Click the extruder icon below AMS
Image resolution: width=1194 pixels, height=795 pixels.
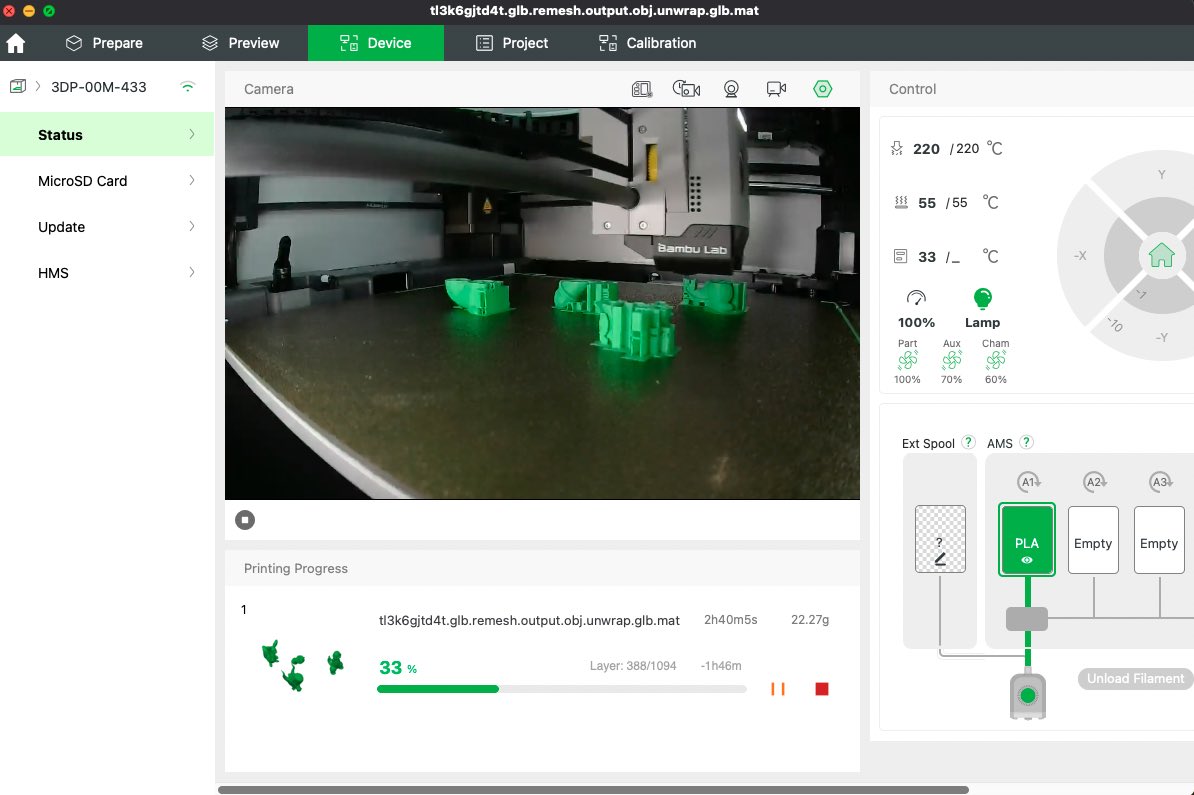1027,696
